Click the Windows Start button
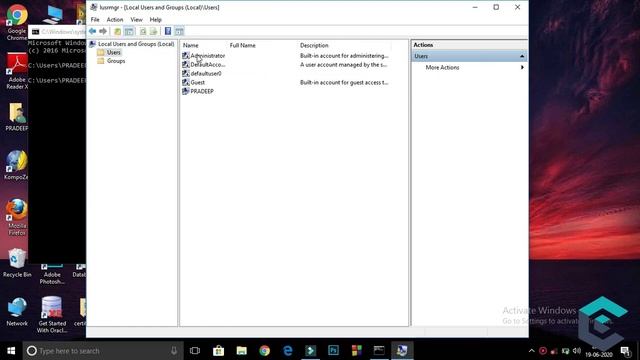Viewport: 640px width, 360px height. pyautogui.click(x=11, y=351)
